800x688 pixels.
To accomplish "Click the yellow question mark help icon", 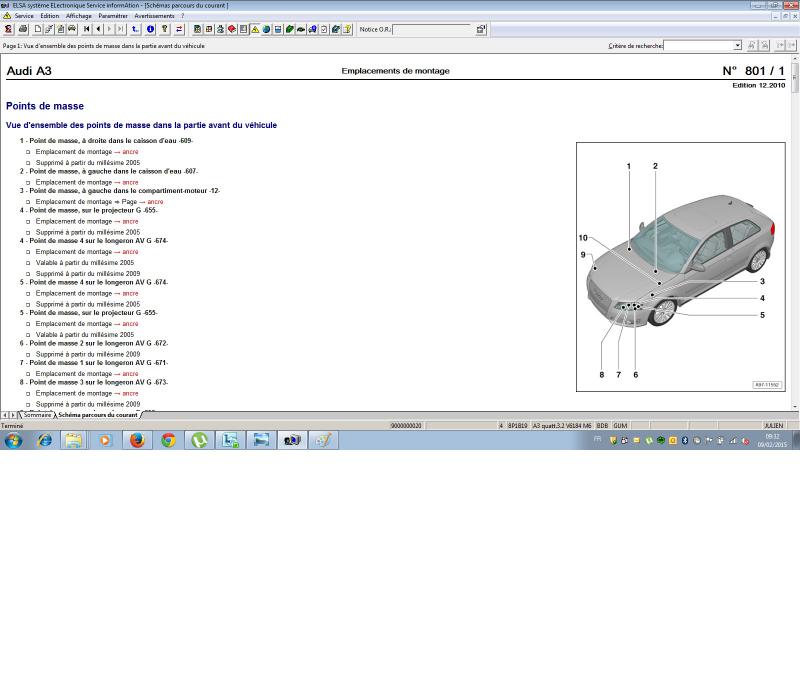I will [x=165, y=29].
